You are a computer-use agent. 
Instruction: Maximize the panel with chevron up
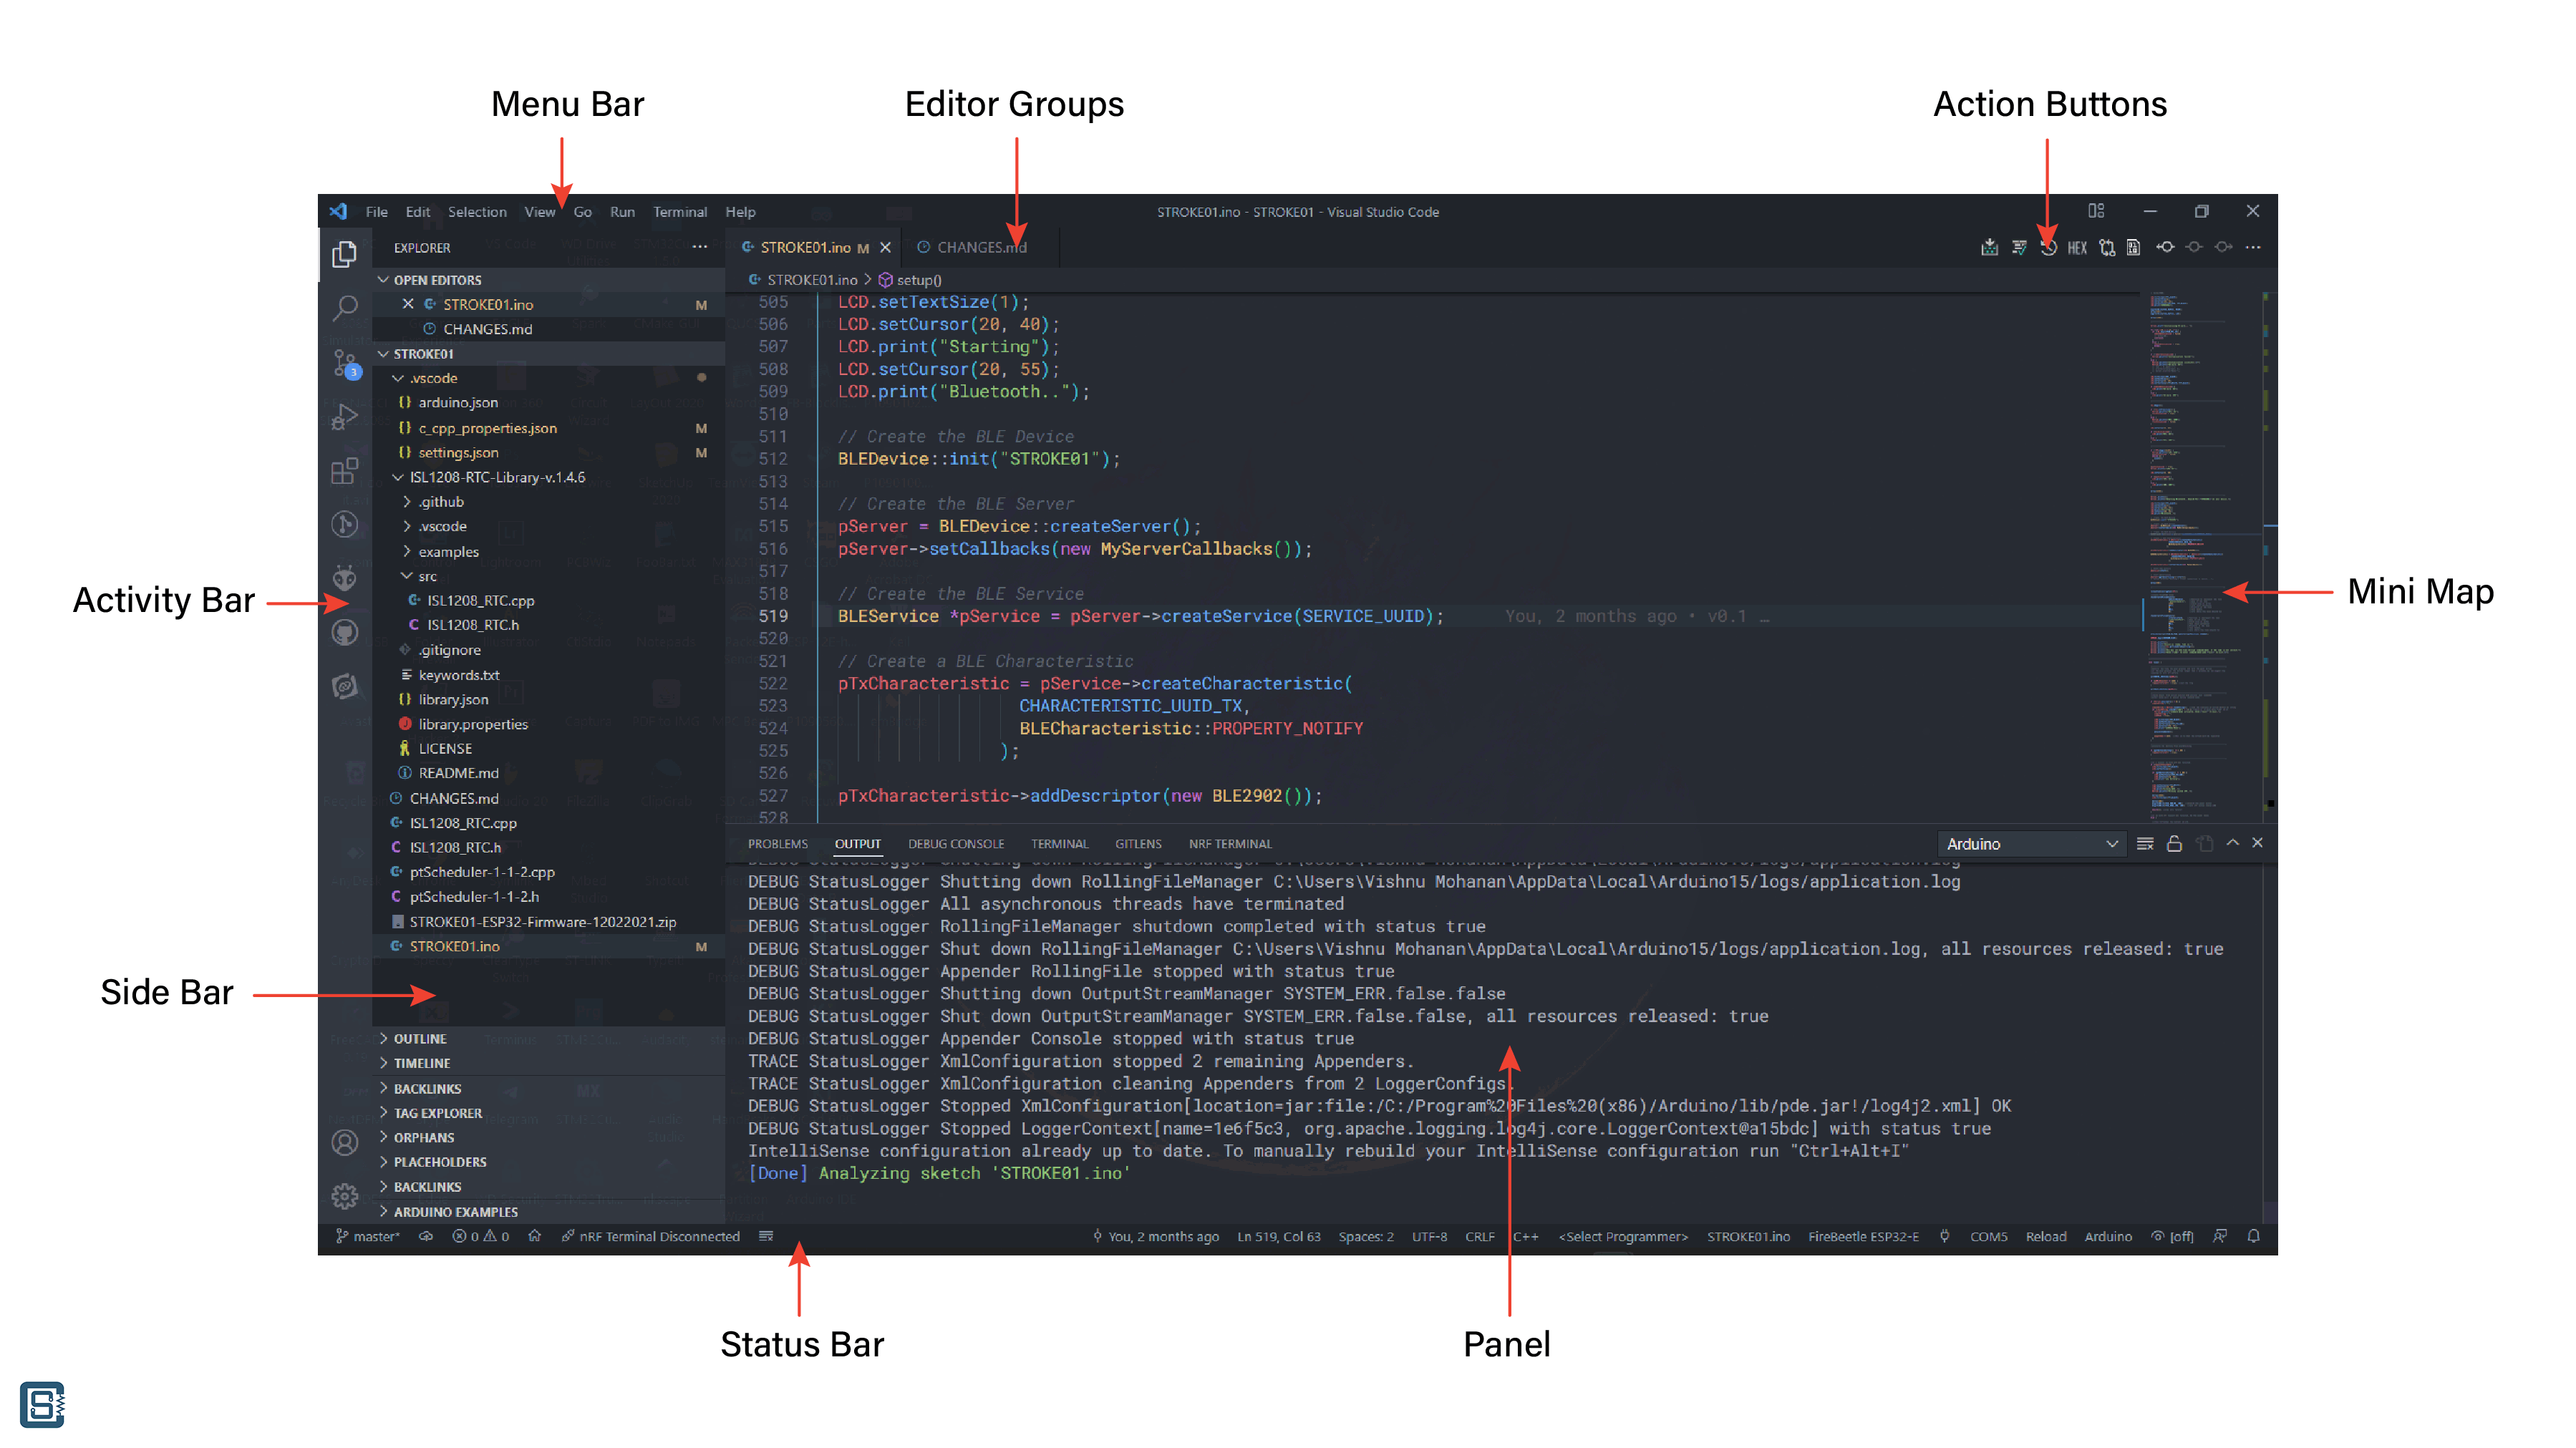pyautogui.click(x=2232, y=843)
